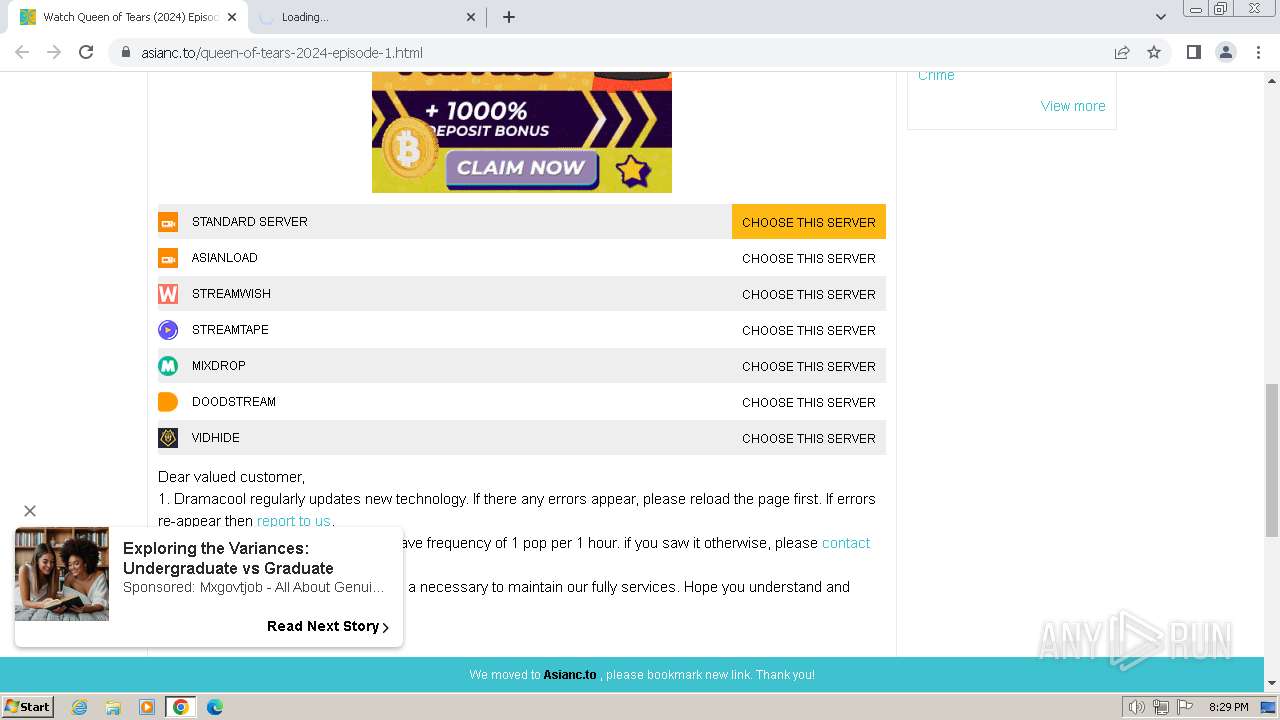Choose this server for Streamtape

[x=809, y=330]
